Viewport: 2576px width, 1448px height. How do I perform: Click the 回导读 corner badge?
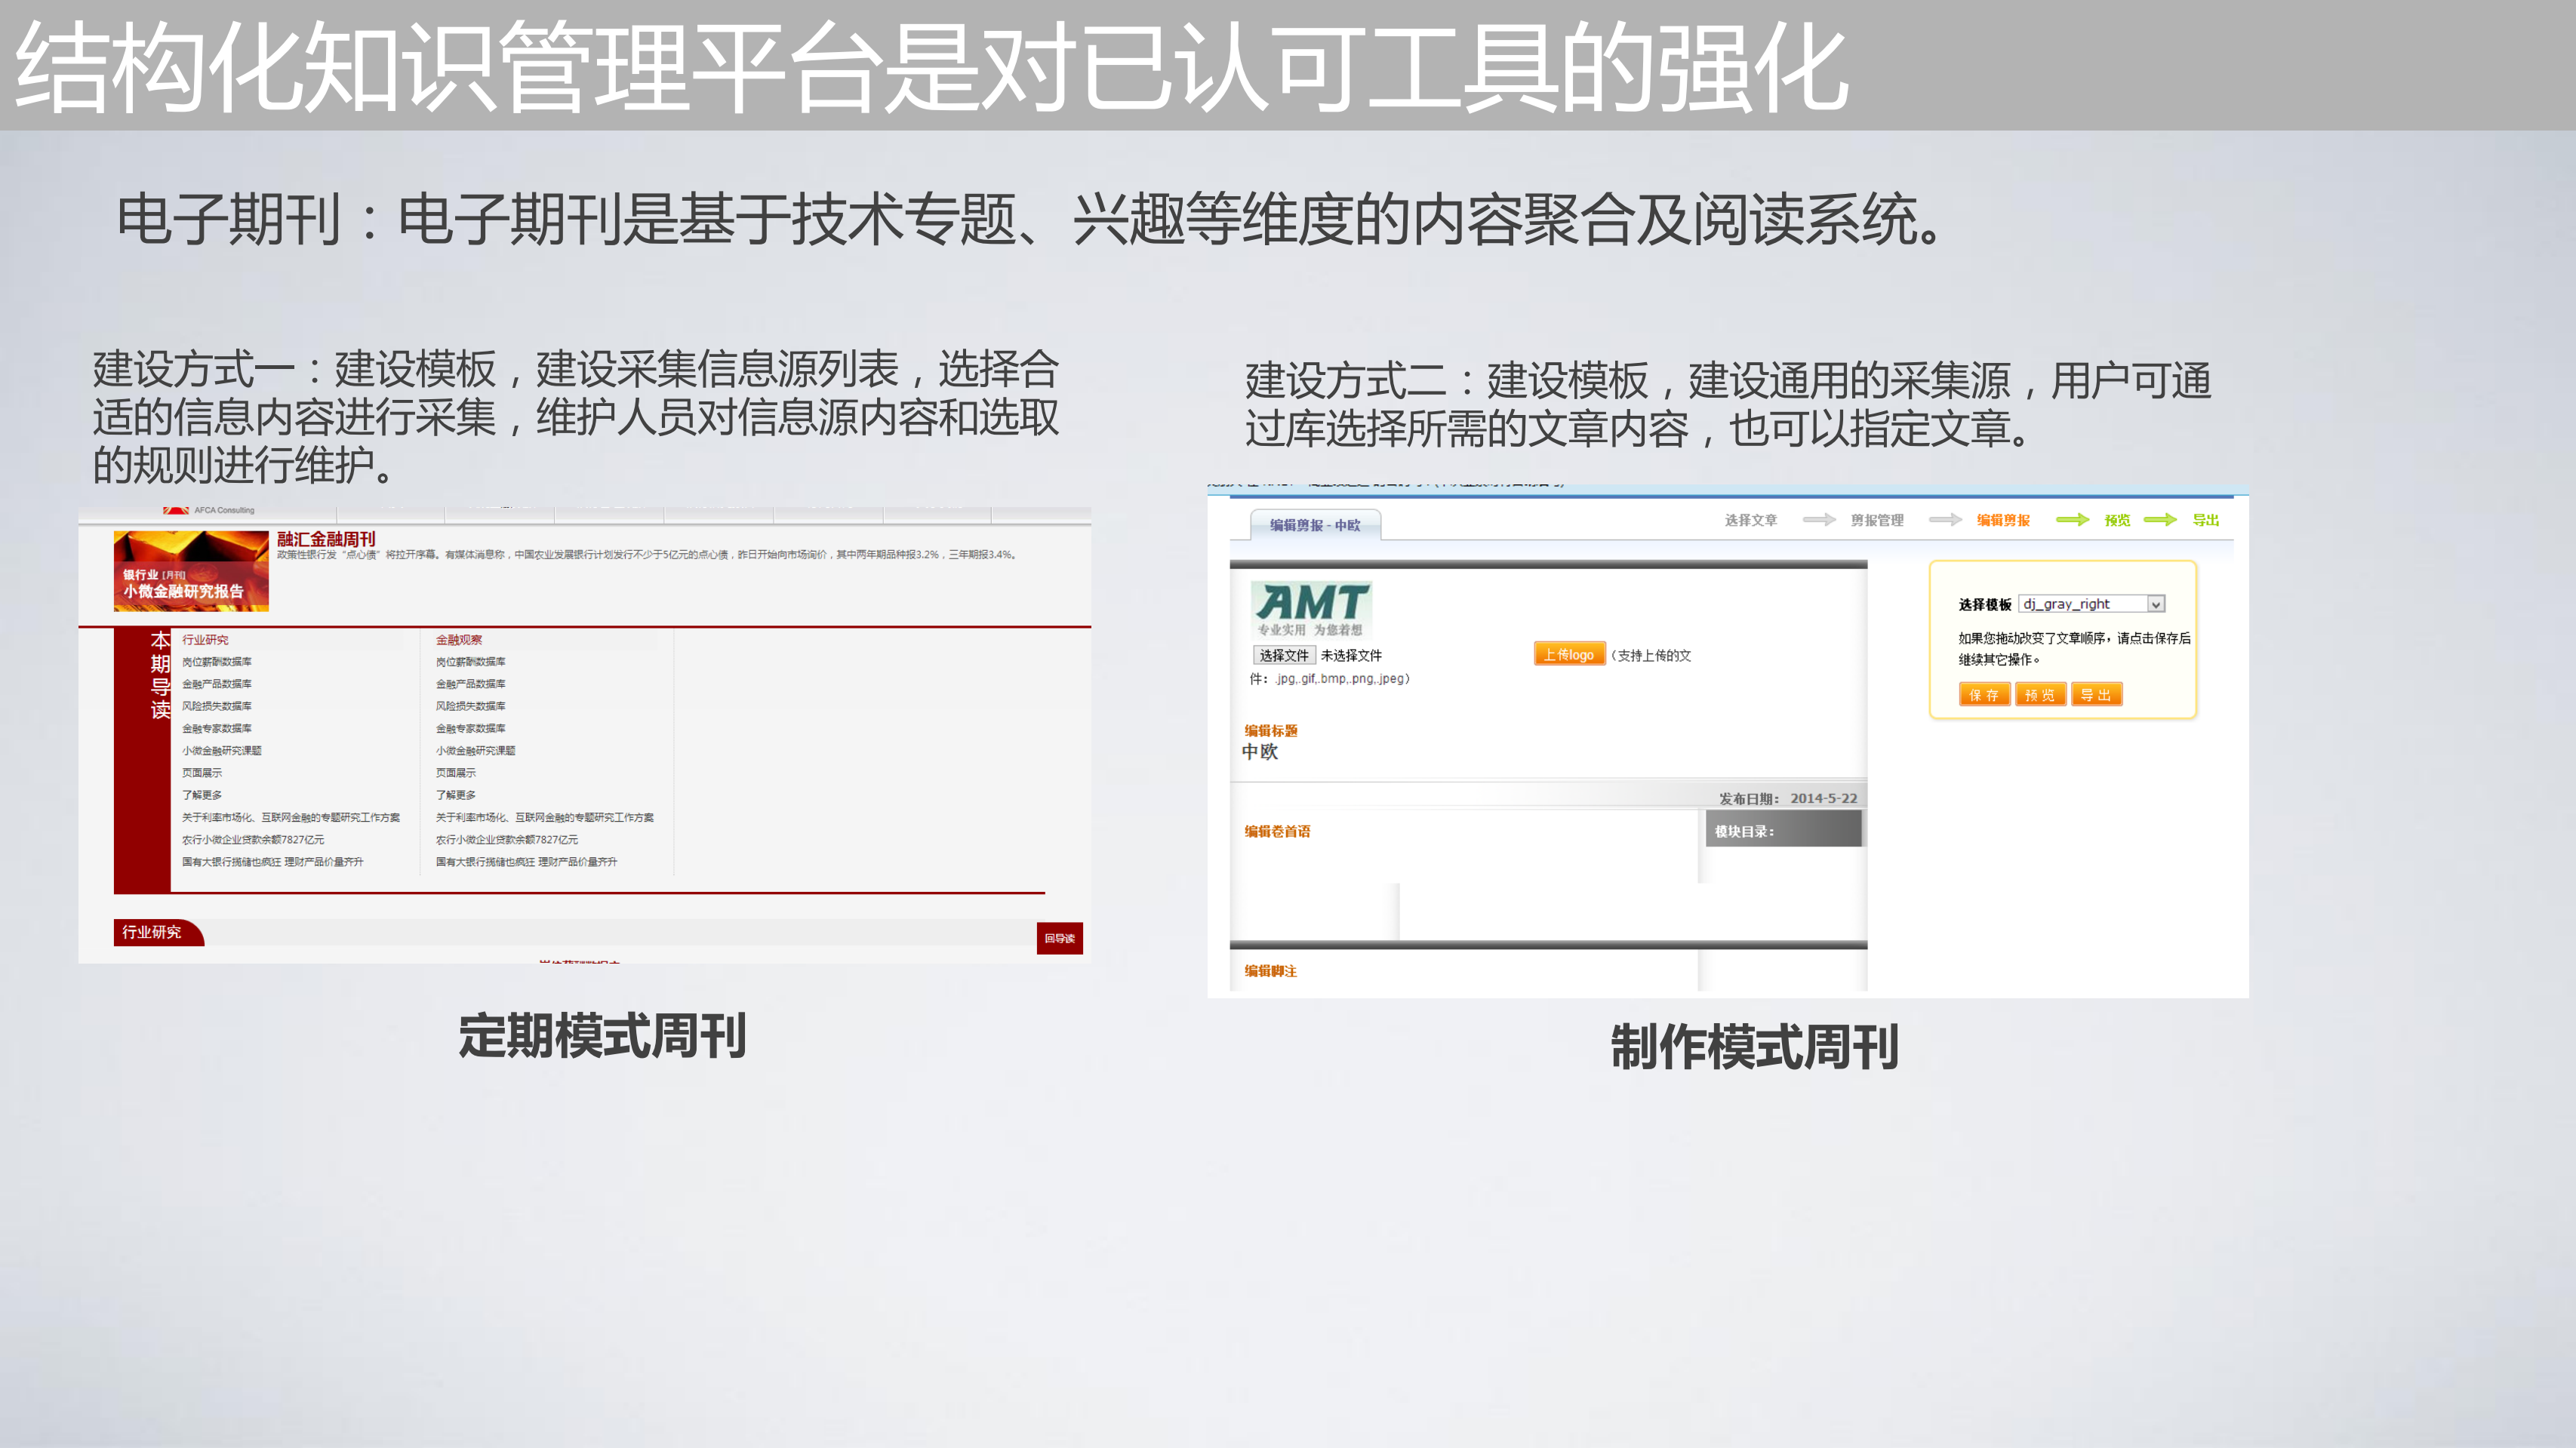[1059, 939]
